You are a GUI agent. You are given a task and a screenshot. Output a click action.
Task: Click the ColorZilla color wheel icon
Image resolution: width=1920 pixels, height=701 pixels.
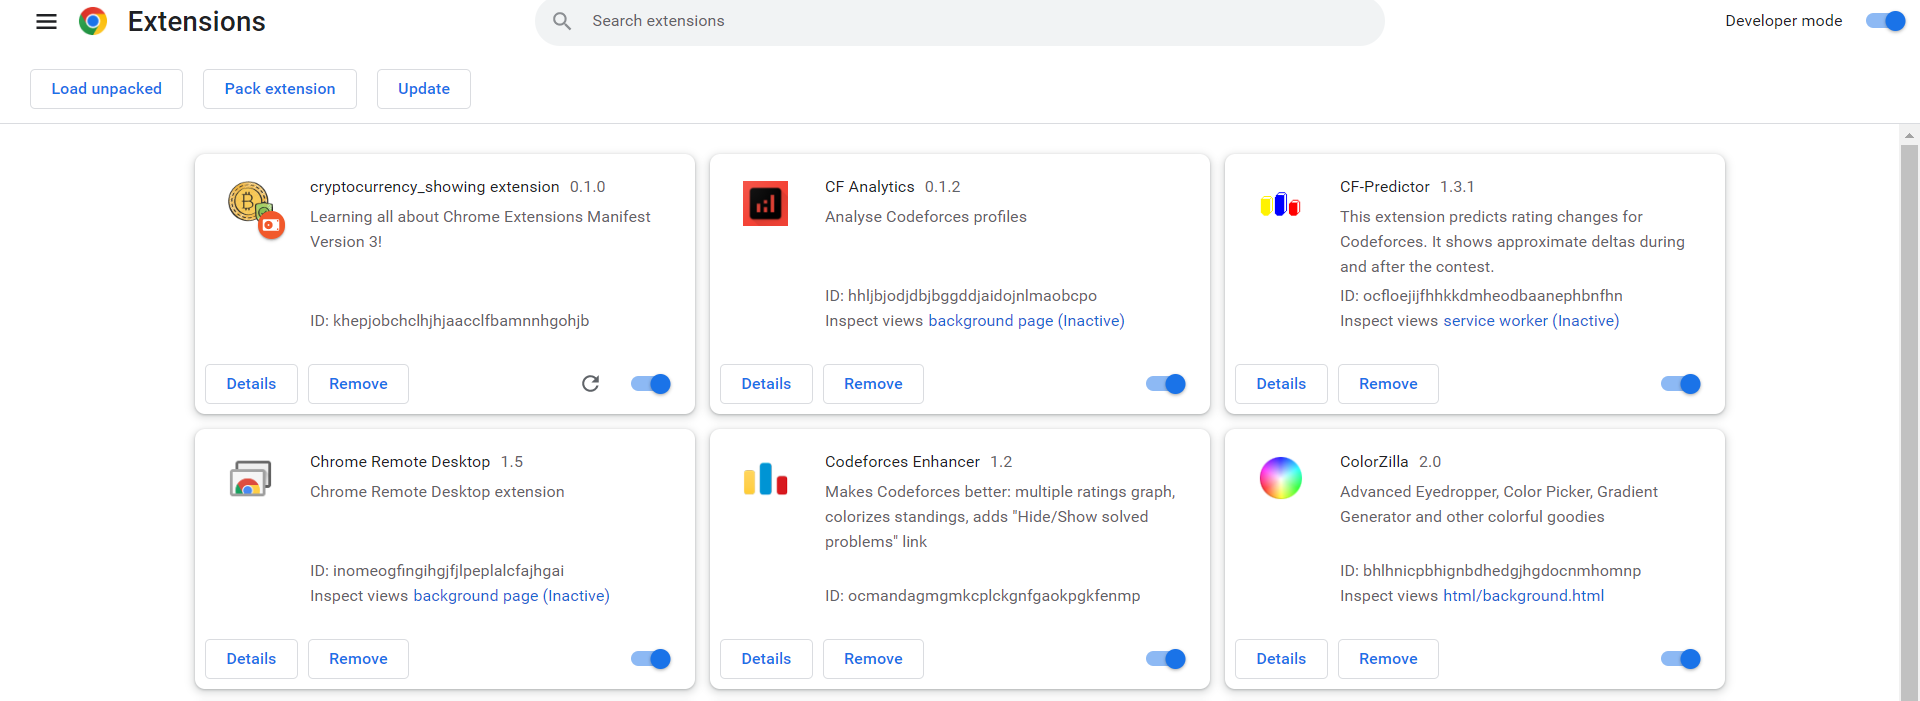(1280, 478)
